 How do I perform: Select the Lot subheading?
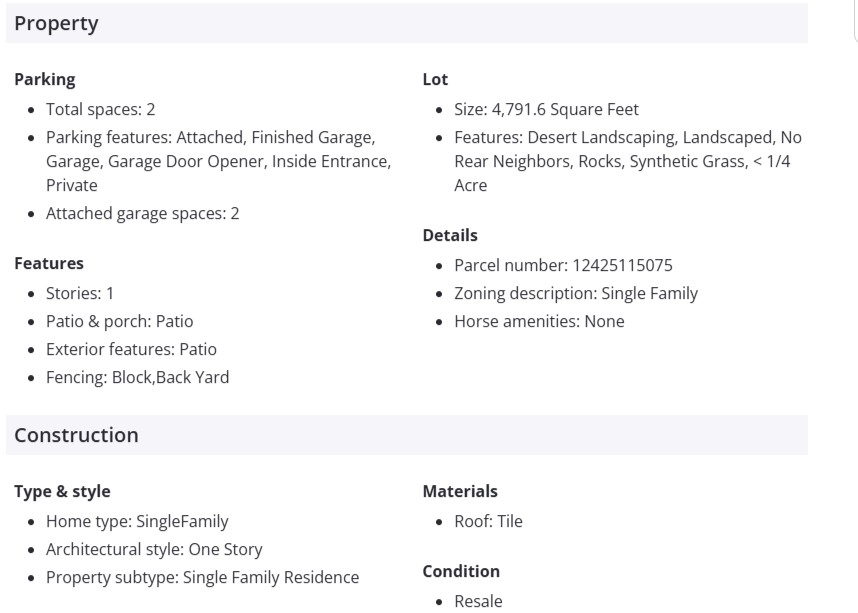click(x=435, y=79)
